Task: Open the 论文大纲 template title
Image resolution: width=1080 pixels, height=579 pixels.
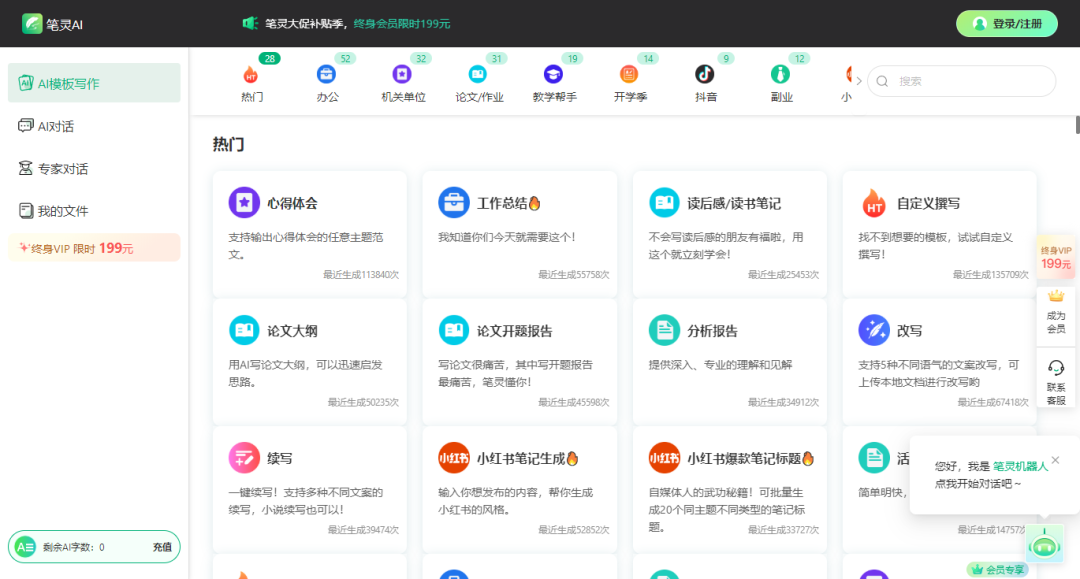Action: click(293, 331)
